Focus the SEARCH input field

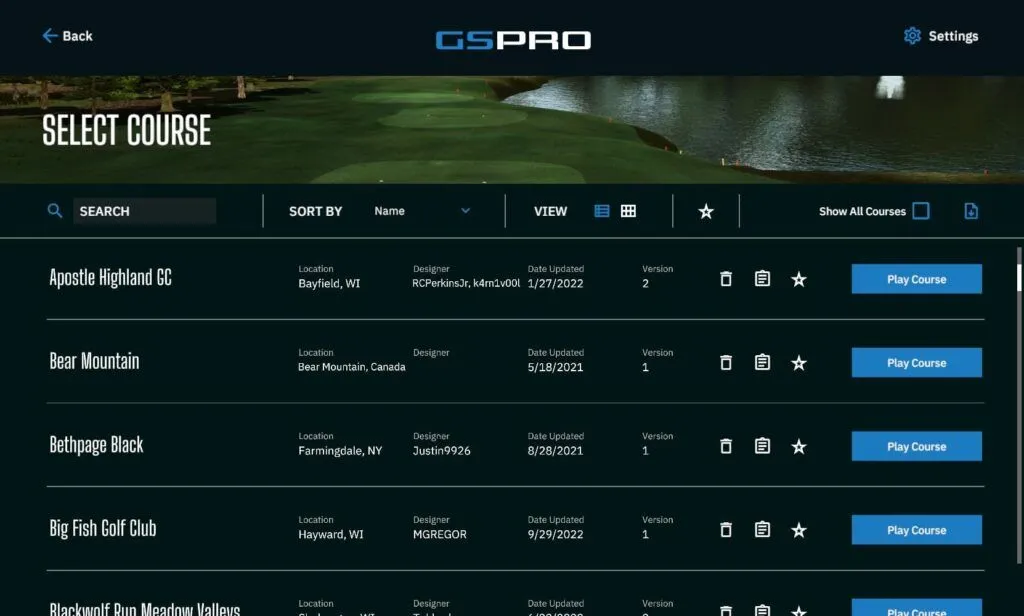coord(144,211)
